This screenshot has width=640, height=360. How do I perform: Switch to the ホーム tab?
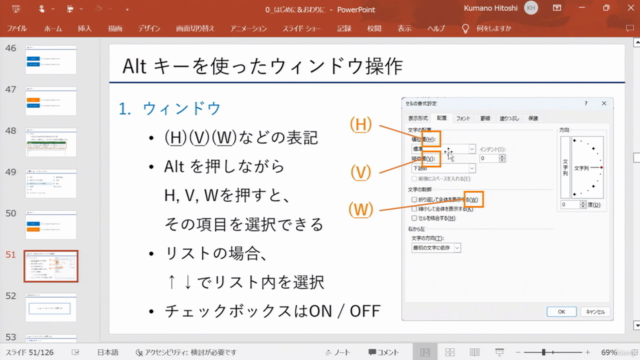(53, 28)
